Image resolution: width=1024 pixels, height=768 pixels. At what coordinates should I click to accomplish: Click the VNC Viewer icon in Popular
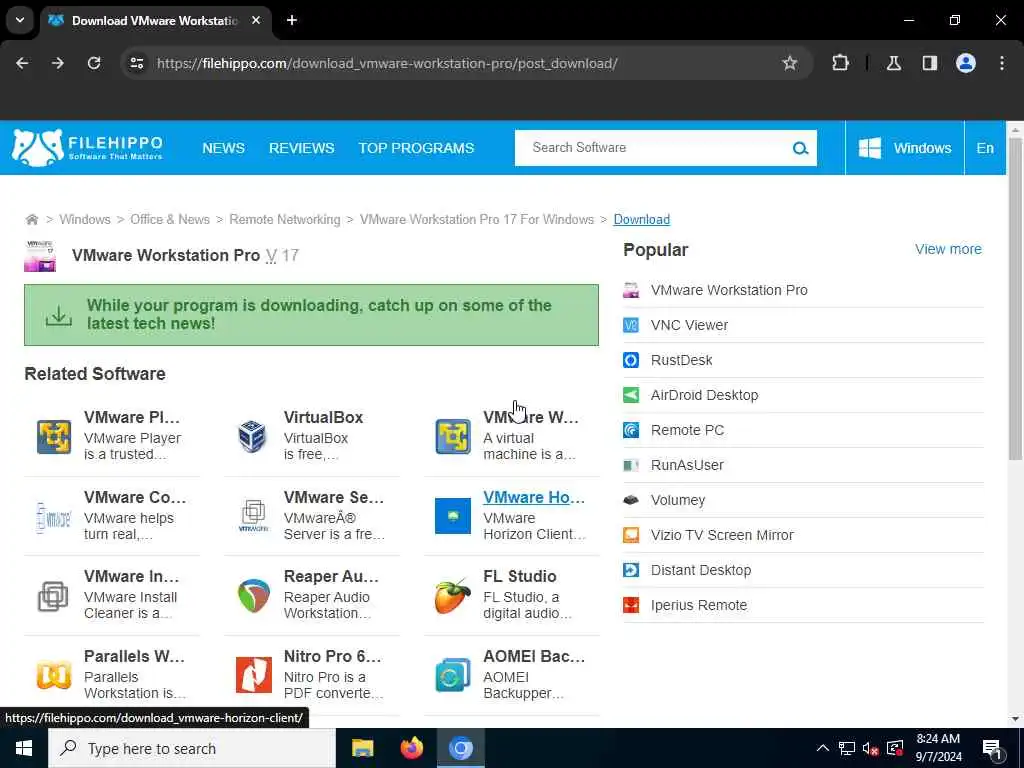631,325
